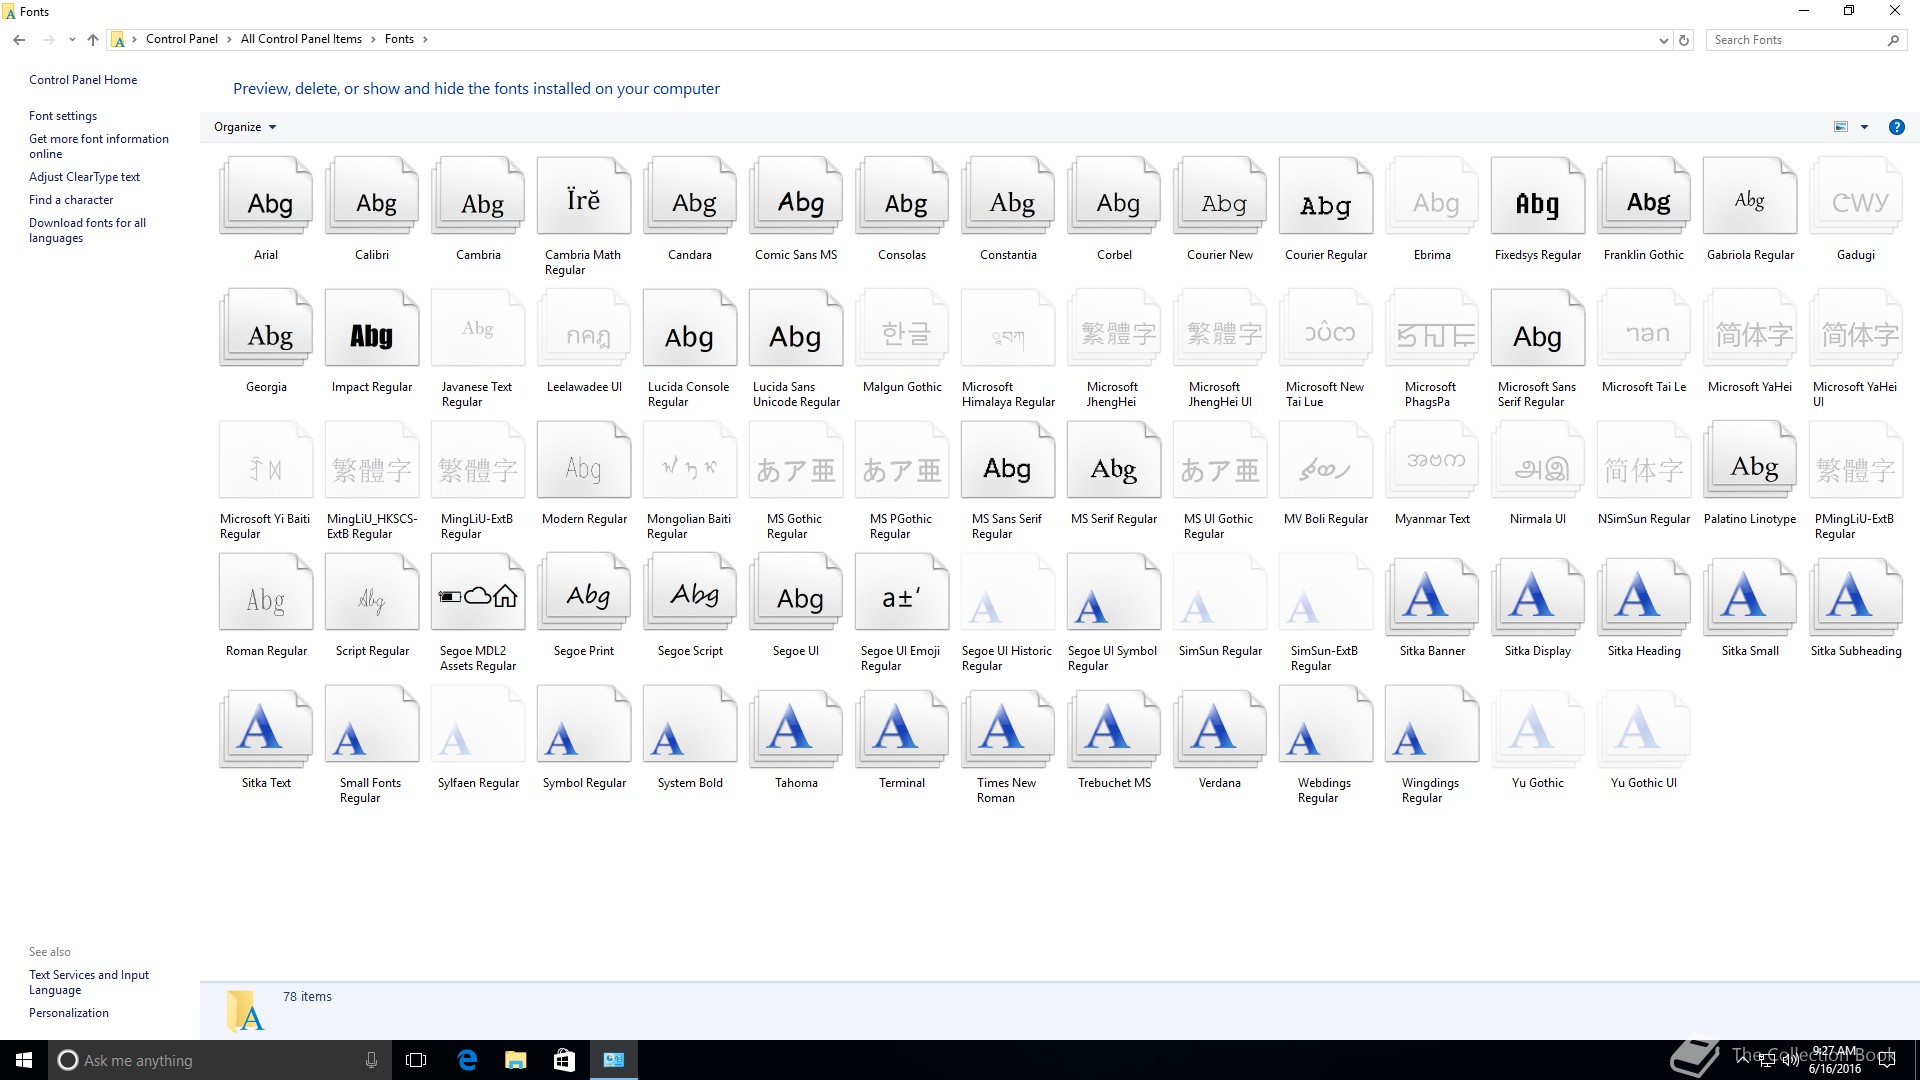Select the Segoe UI Emoji font icon
This screenshot has width=1920, height=1080.
tap(902, 593)
